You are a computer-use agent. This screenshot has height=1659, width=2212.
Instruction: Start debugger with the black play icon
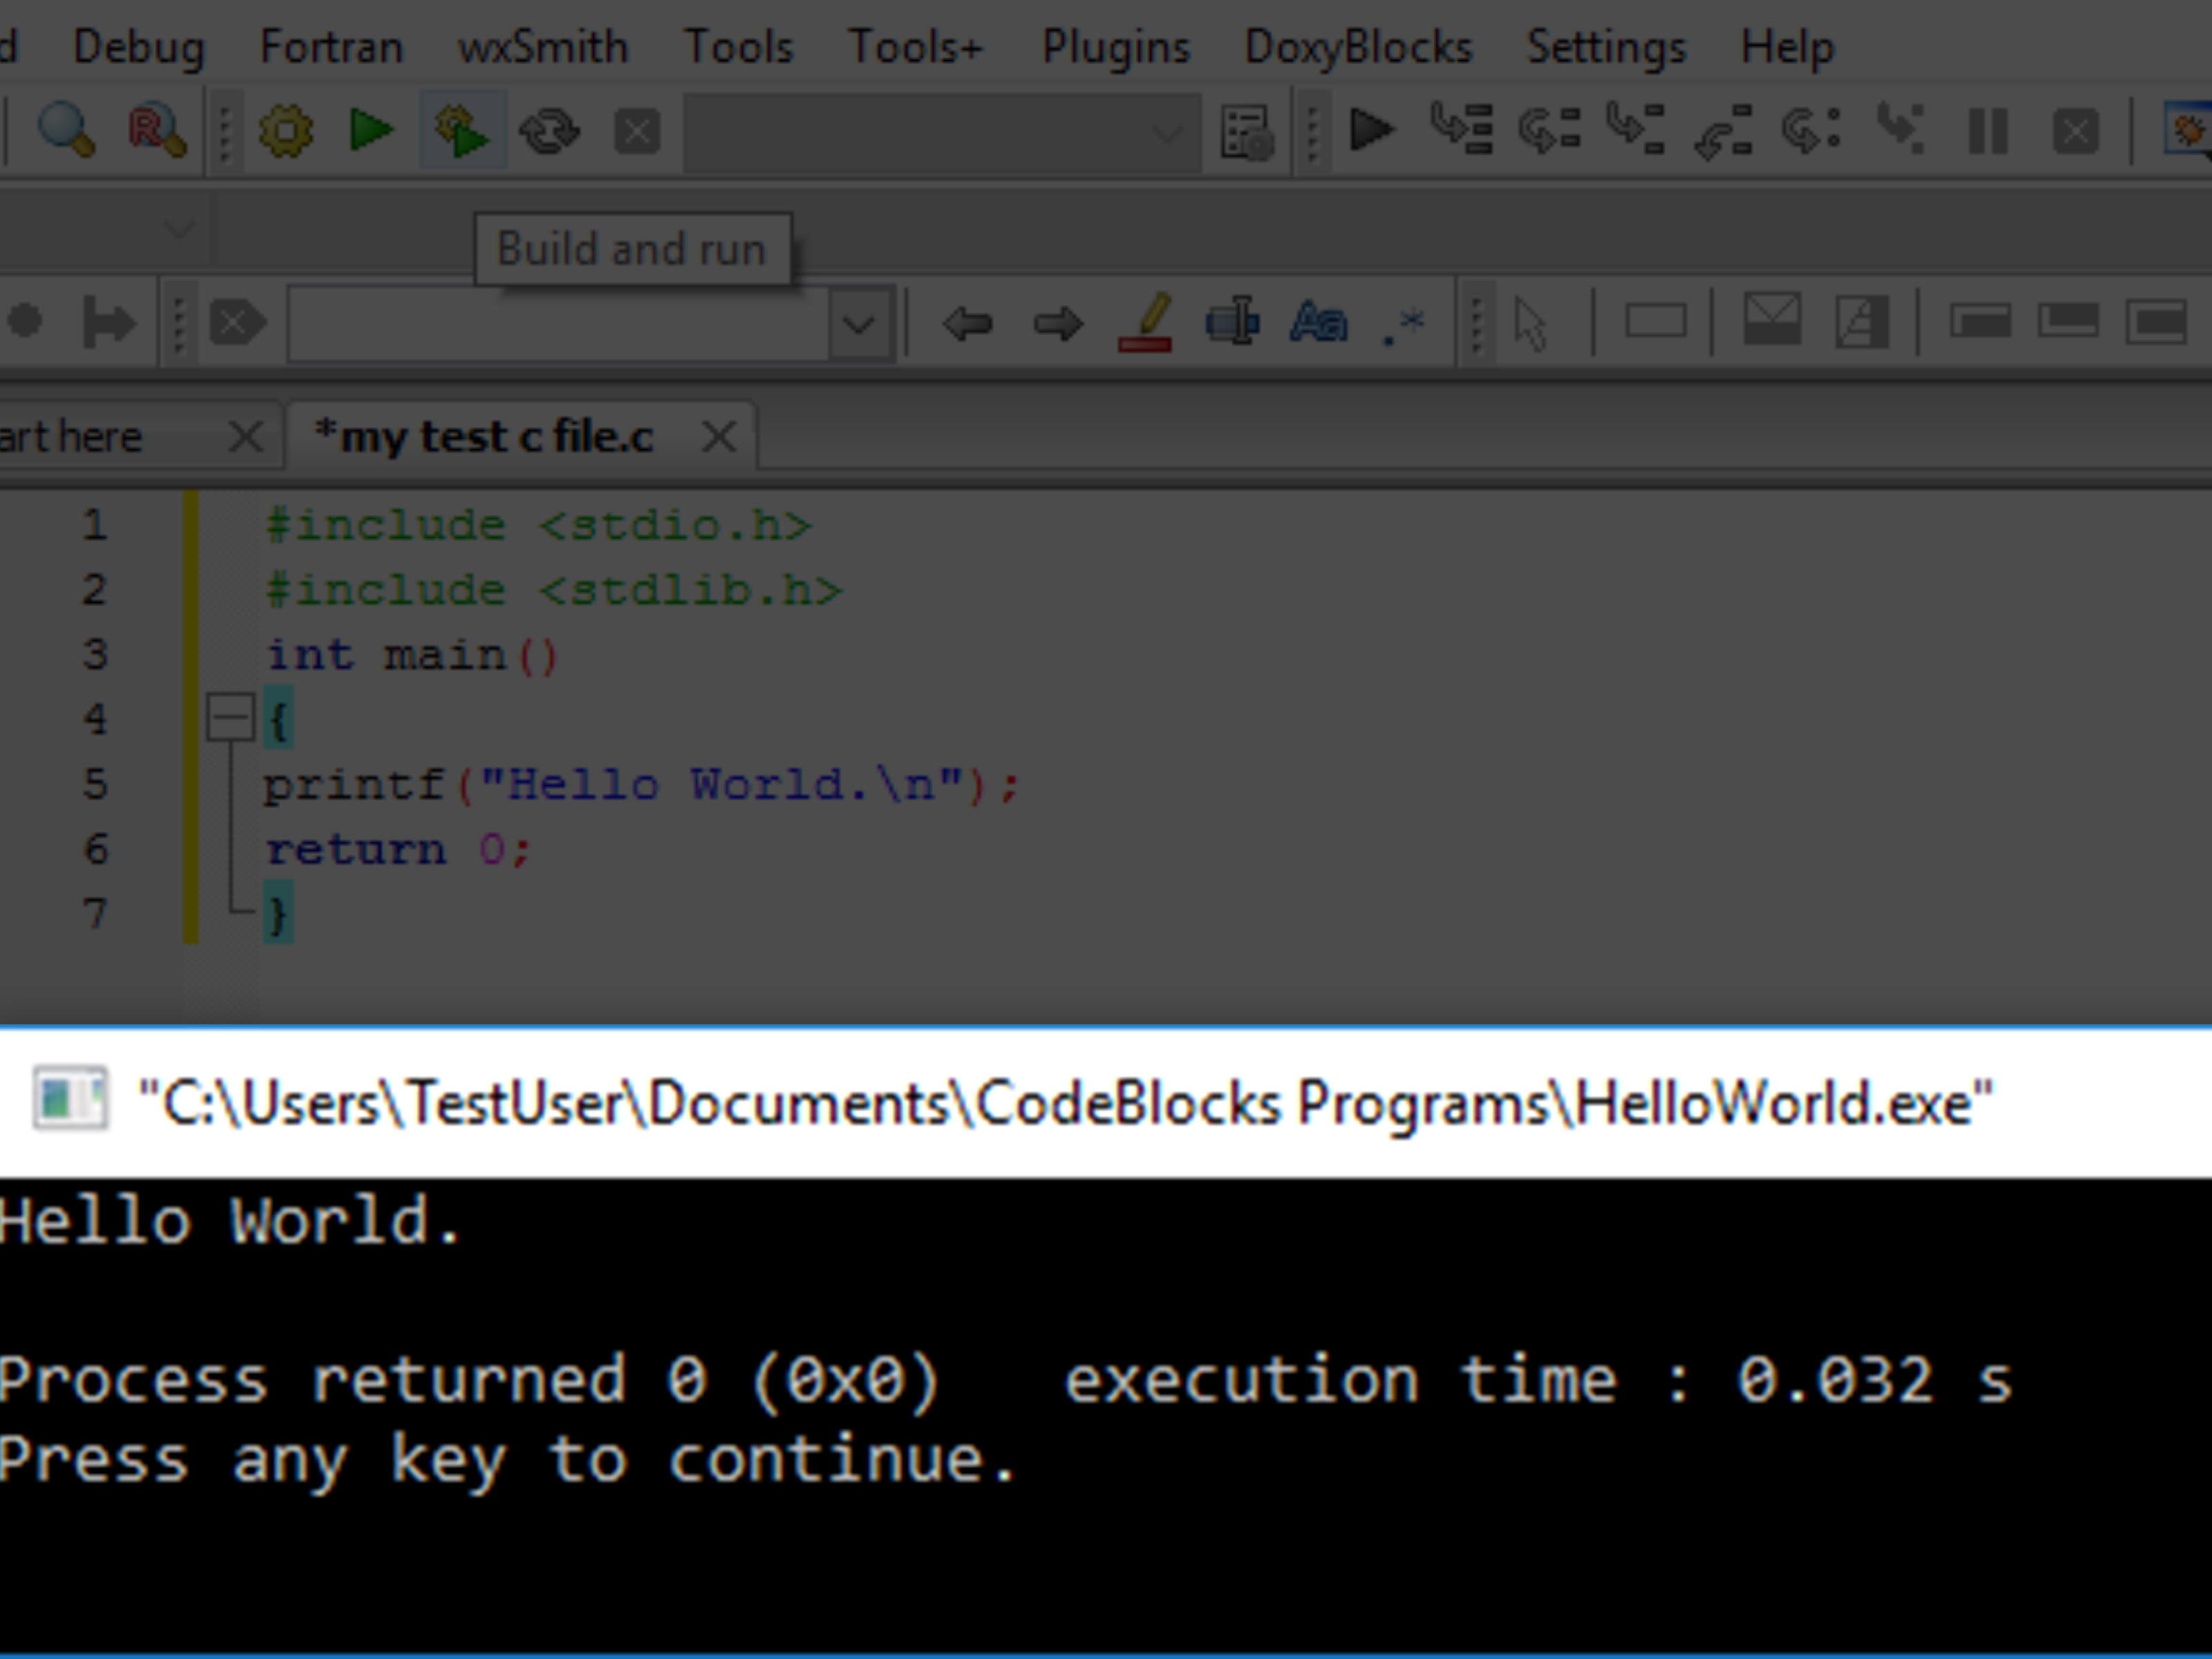[x=1372, y=130]
